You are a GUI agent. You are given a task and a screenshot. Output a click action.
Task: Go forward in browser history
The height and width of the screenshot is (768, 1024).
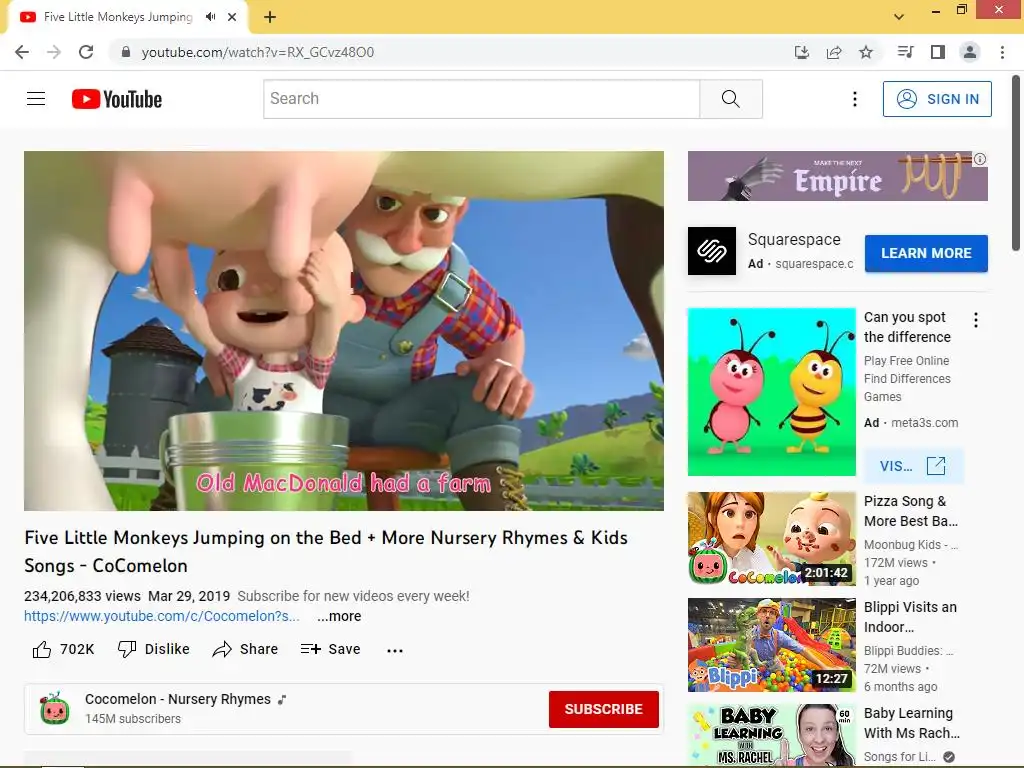[54, 52]
